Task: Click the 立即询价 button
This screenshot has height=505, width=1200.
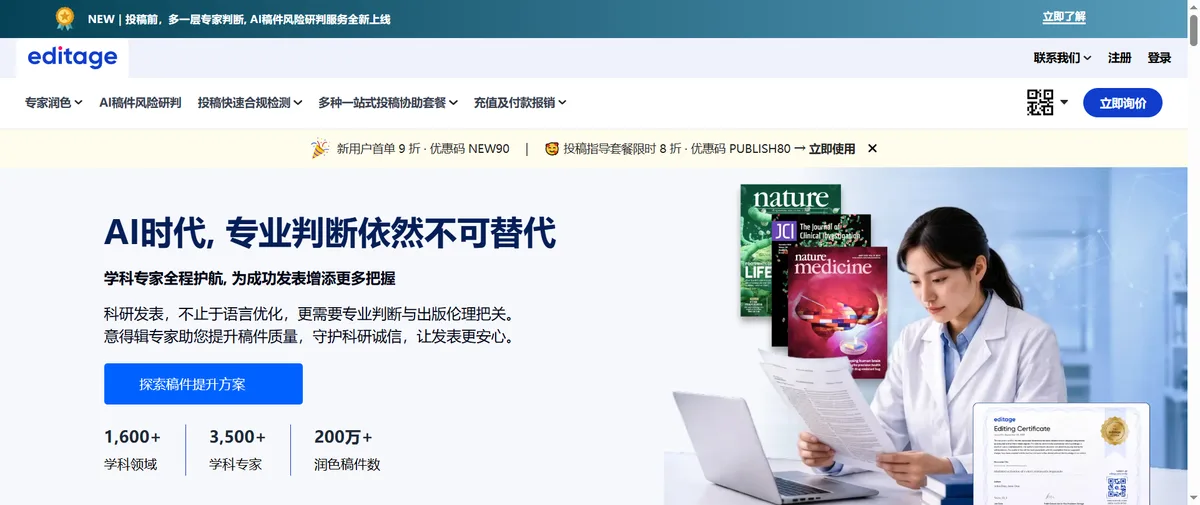Action: click(x=1123, y=102)
